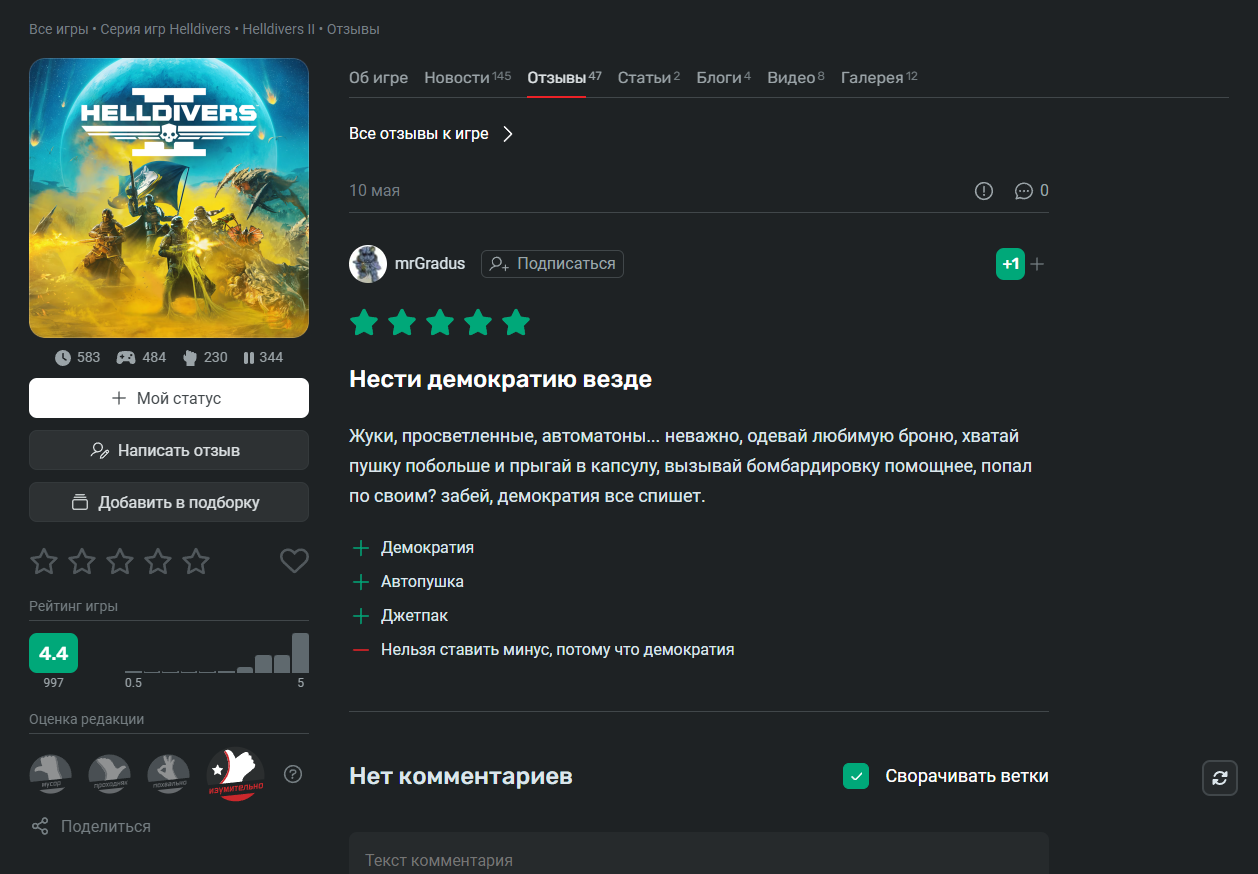Click the question mark help icon
The image size is (1258, 874).
point(293,774)
